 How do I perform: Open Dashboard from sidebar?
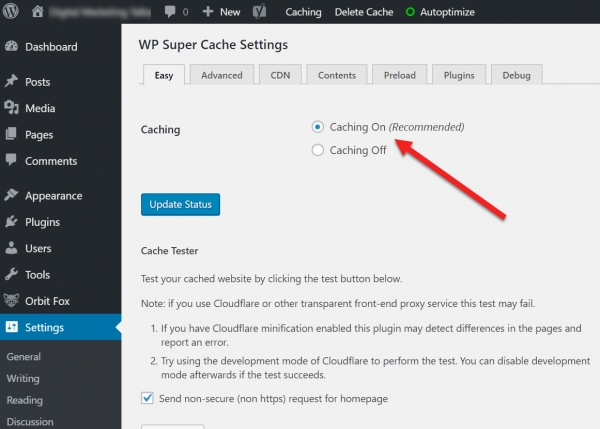51,47
